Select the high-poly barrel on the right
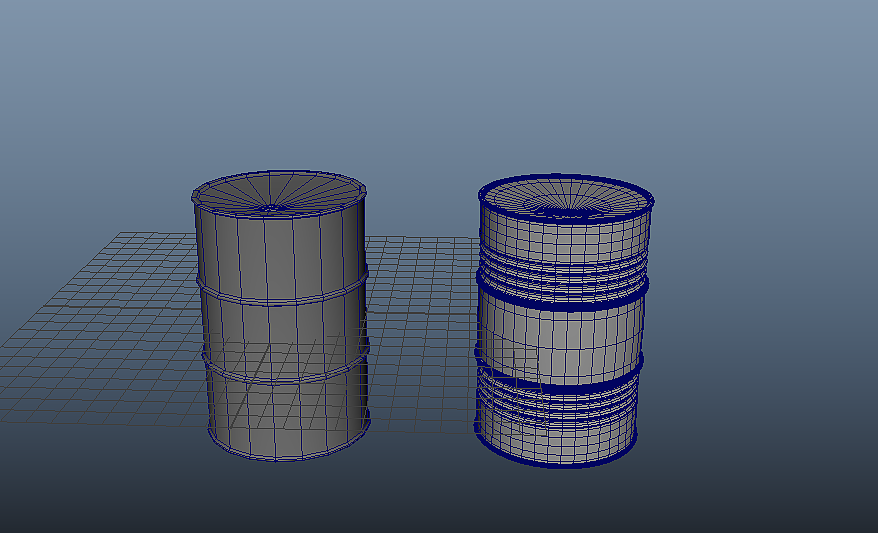The image size is (878, 533). (564, 321)
